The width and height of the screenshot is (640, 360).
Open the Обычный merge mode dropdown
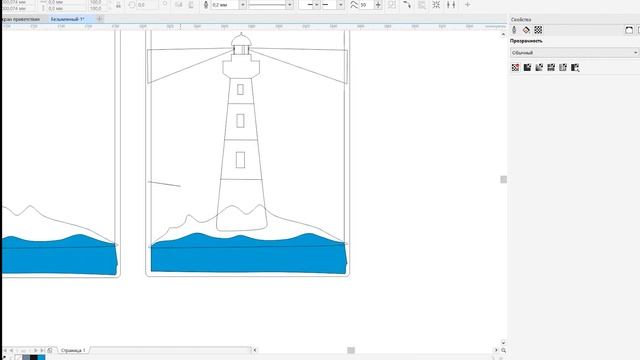click(574, 53)
